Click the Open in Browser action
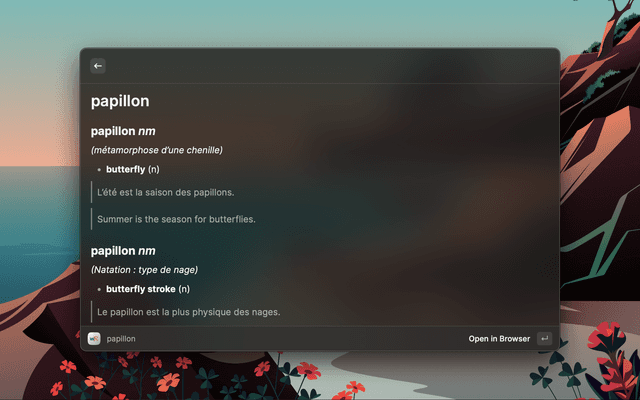Viewport: 640px width, 400px height. pyautogui.click(x=499, y=338)
